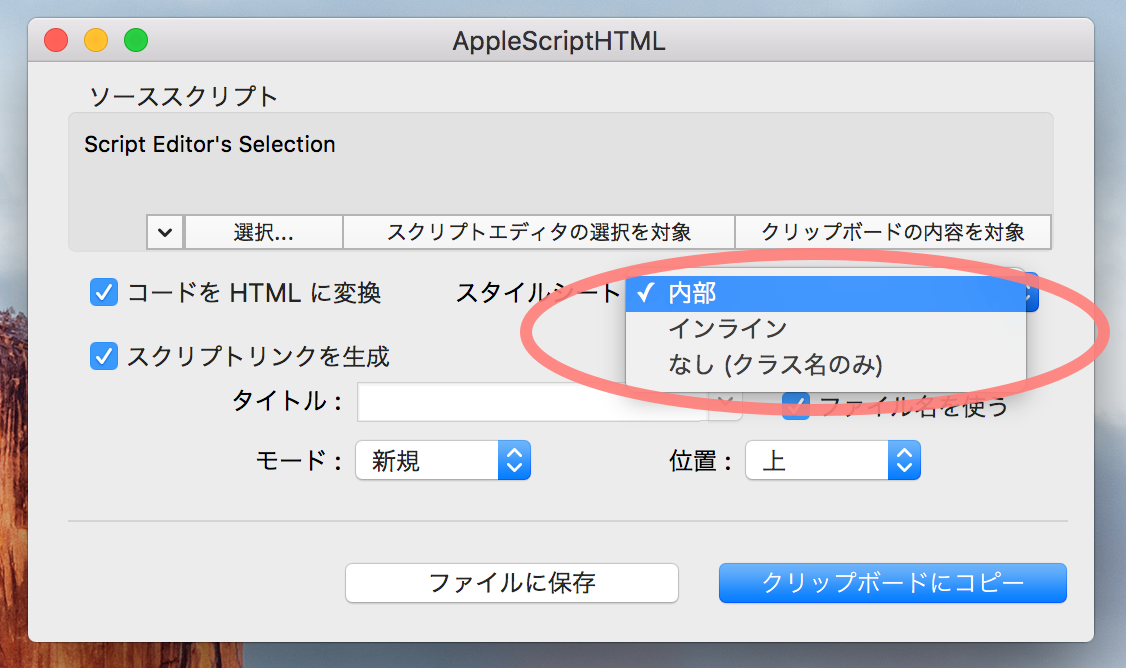Open the recent sources chevron dropdown
The width and height of the screenshot is (1126, 668).
point(165,232)
